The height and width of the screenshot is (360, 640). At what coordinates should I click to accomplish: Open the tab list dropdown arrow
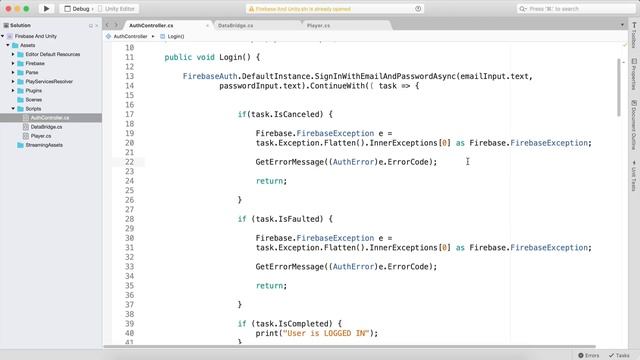pos(622,25)
